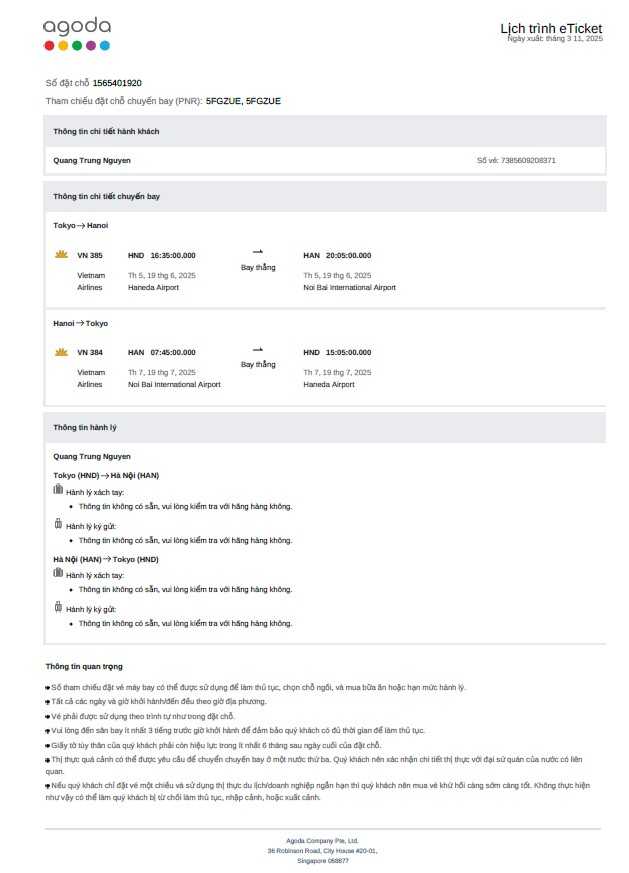
Task: Click the PNR reference 5FGZUE, 5FGZUE
Action: (243, 101)
